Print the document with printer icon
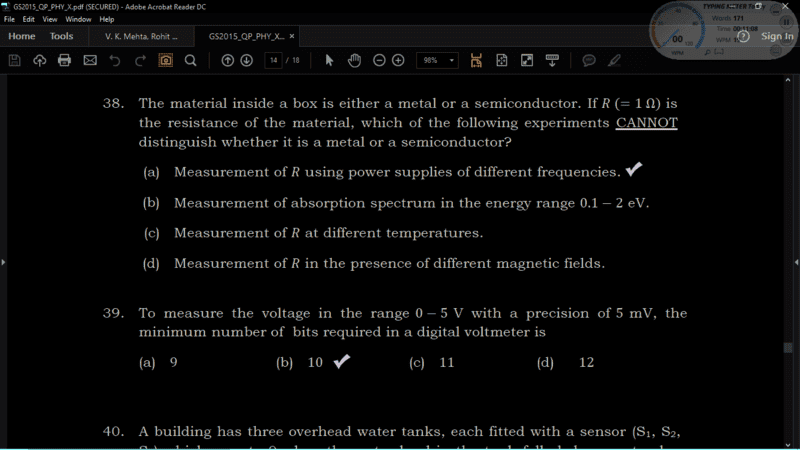800x450 pixels. coord(64,60)
